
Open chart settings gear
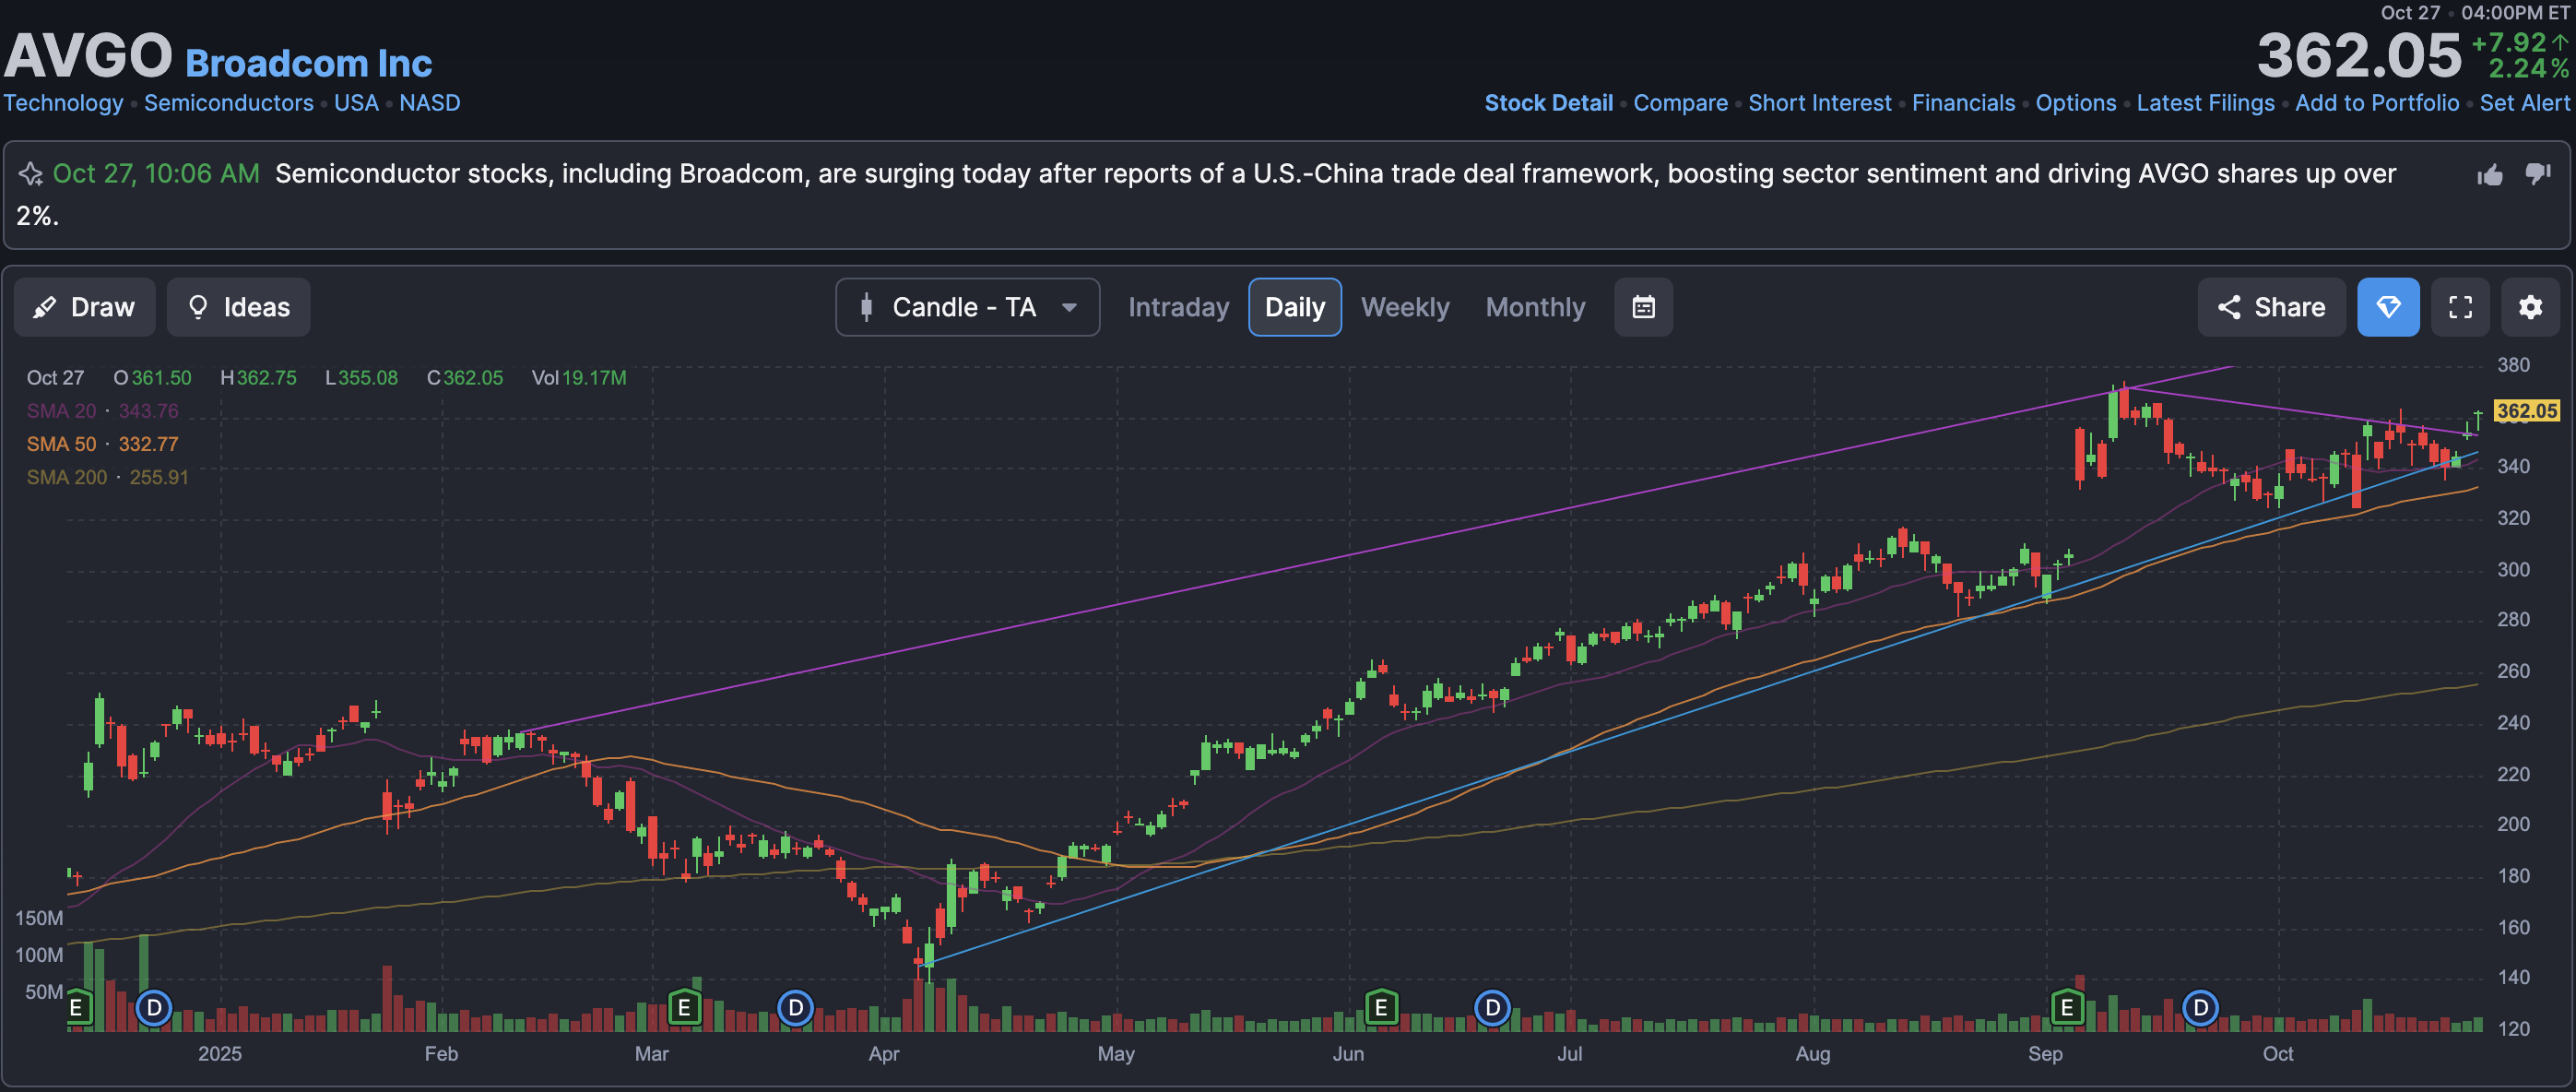(2530, 307)
